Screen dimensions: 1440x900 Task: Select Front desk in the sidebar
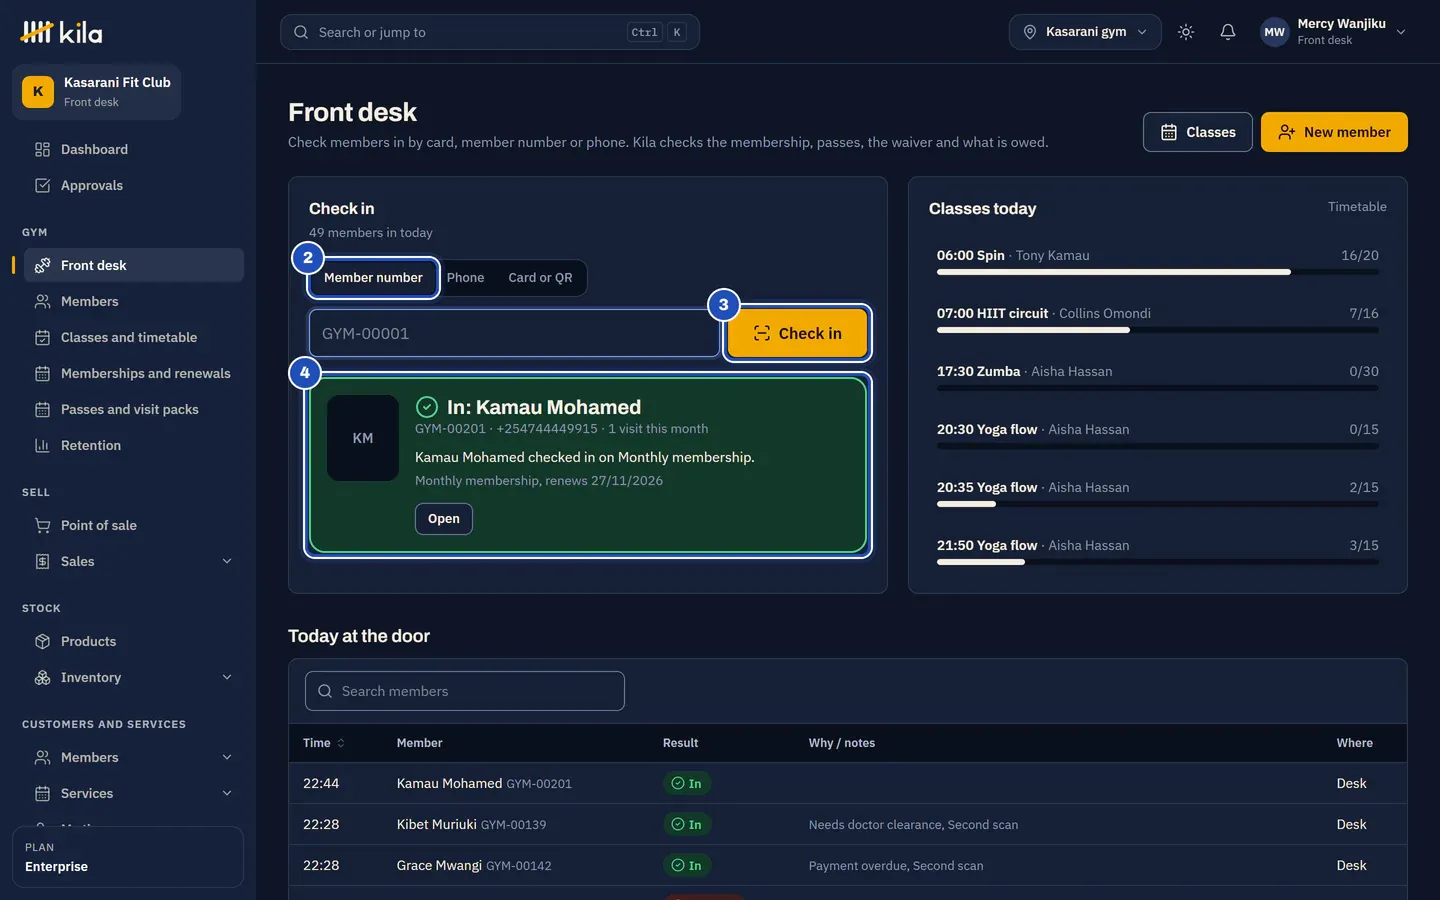(x=134, y=265)
